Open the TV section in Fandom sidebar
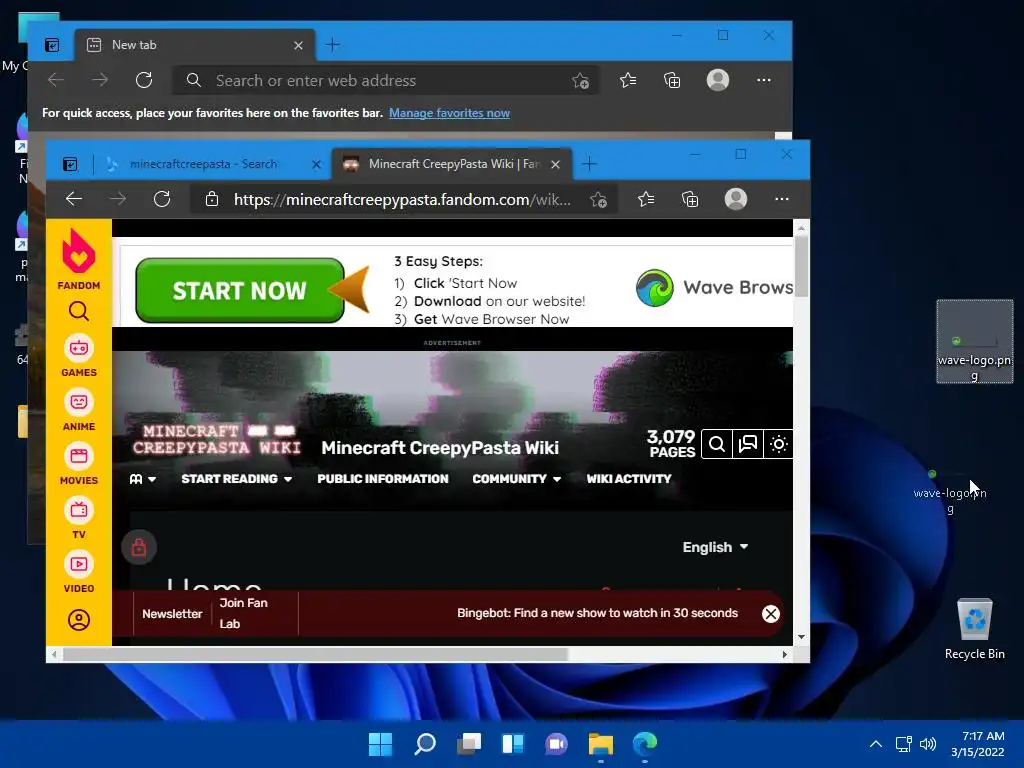Viewport: 1024px width, 768px height. [78, 519]
